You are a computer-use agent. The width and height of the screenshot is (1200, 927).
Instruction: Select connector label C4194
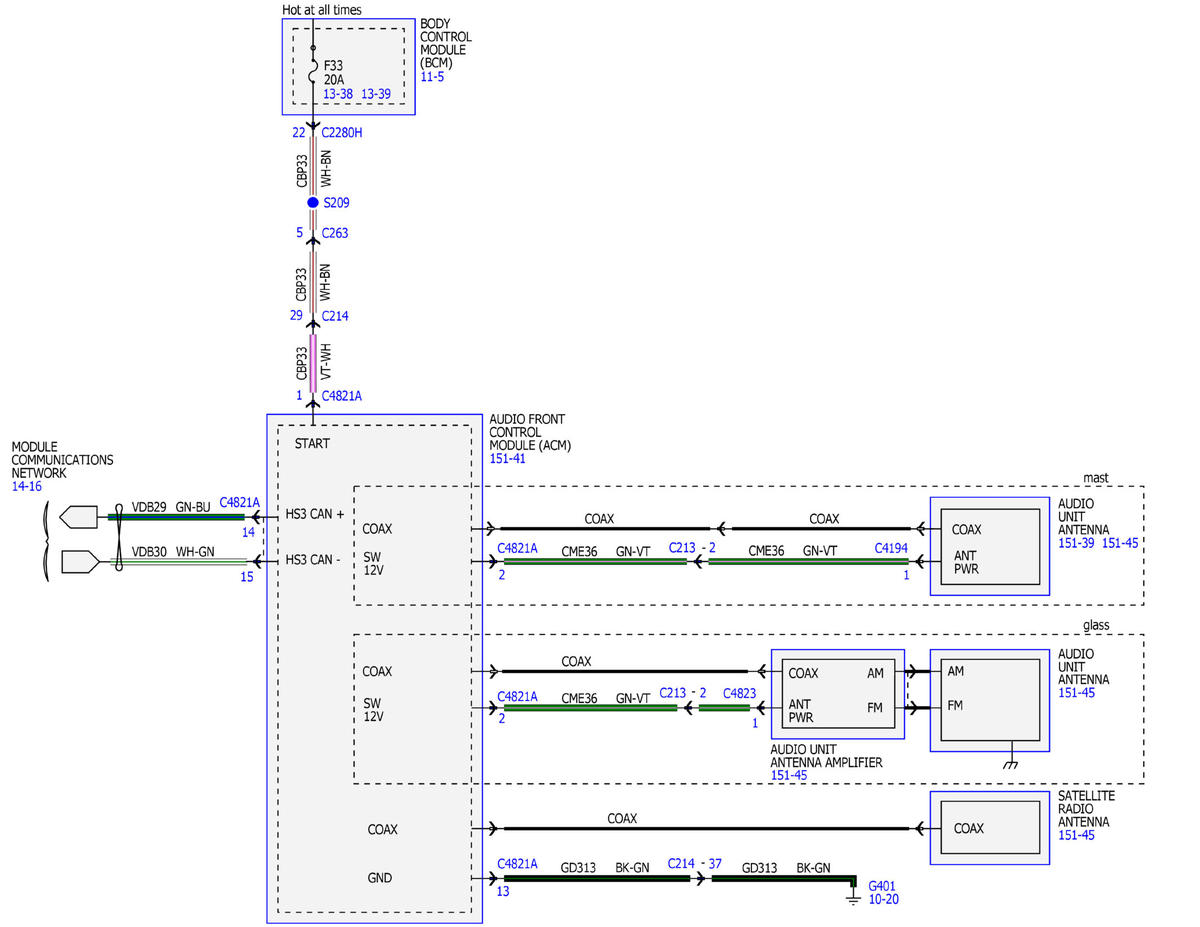click(891, 548)
